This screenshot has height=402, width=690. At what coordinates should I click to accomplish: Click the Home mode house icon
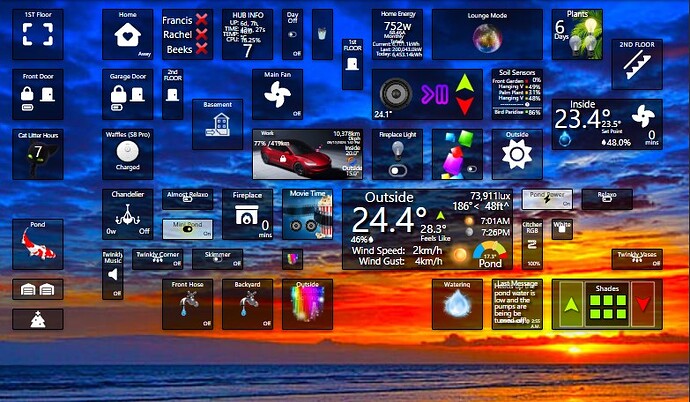pyautogui.click(x=127, y=35)
